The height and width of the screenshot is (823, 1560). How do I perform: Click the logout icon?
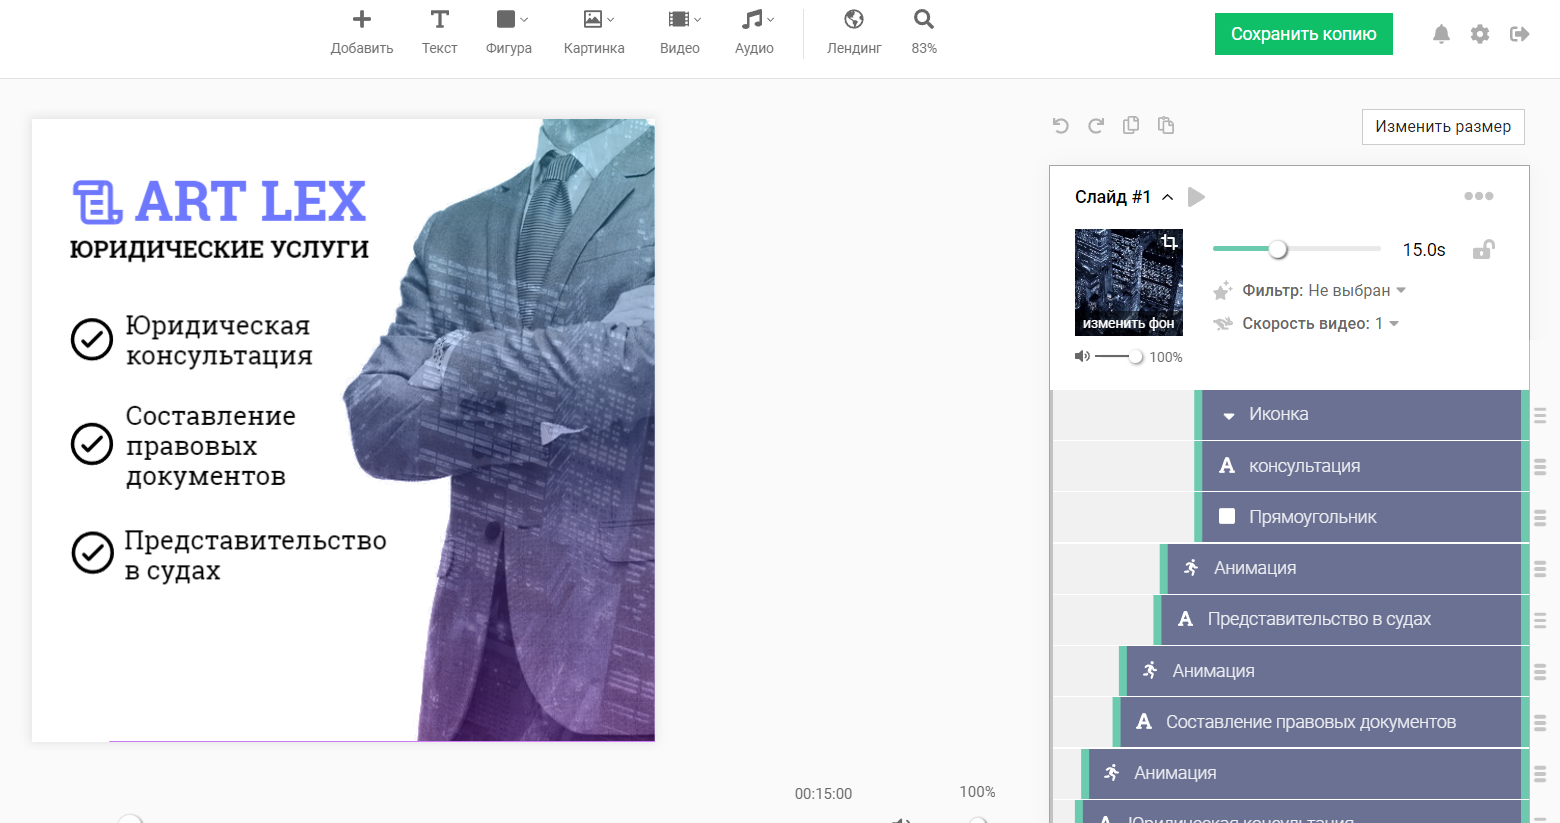[1520, 34]
